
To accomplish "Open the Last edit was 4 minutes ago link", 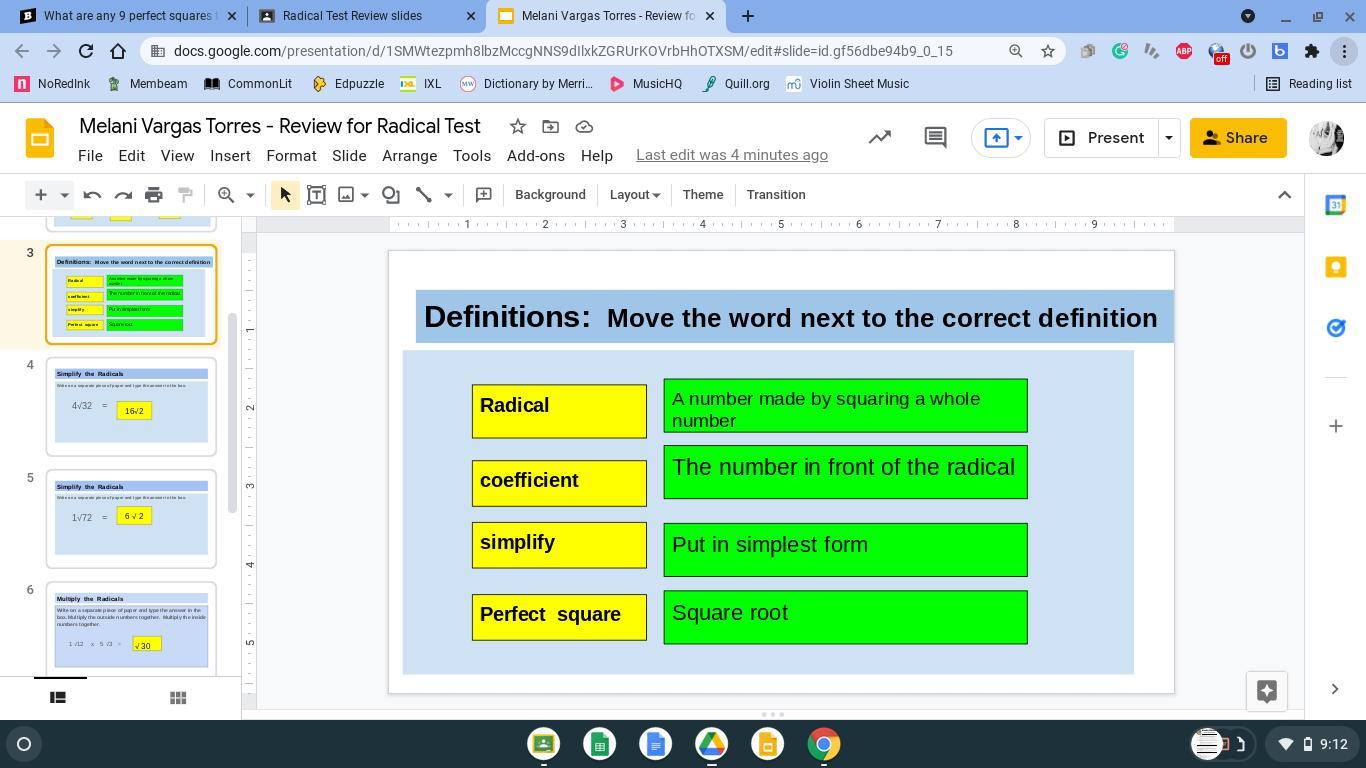I will click(x=732, y=155).
